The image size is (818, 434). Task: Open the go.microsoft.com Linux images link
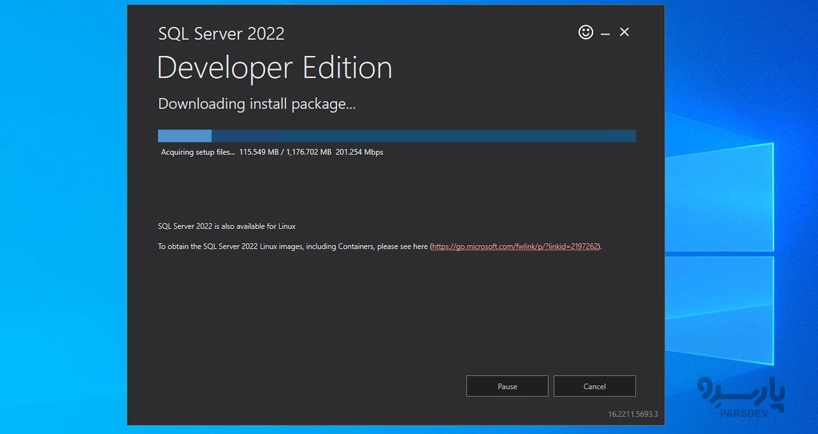pyautogui.click(x=515, y=246)
